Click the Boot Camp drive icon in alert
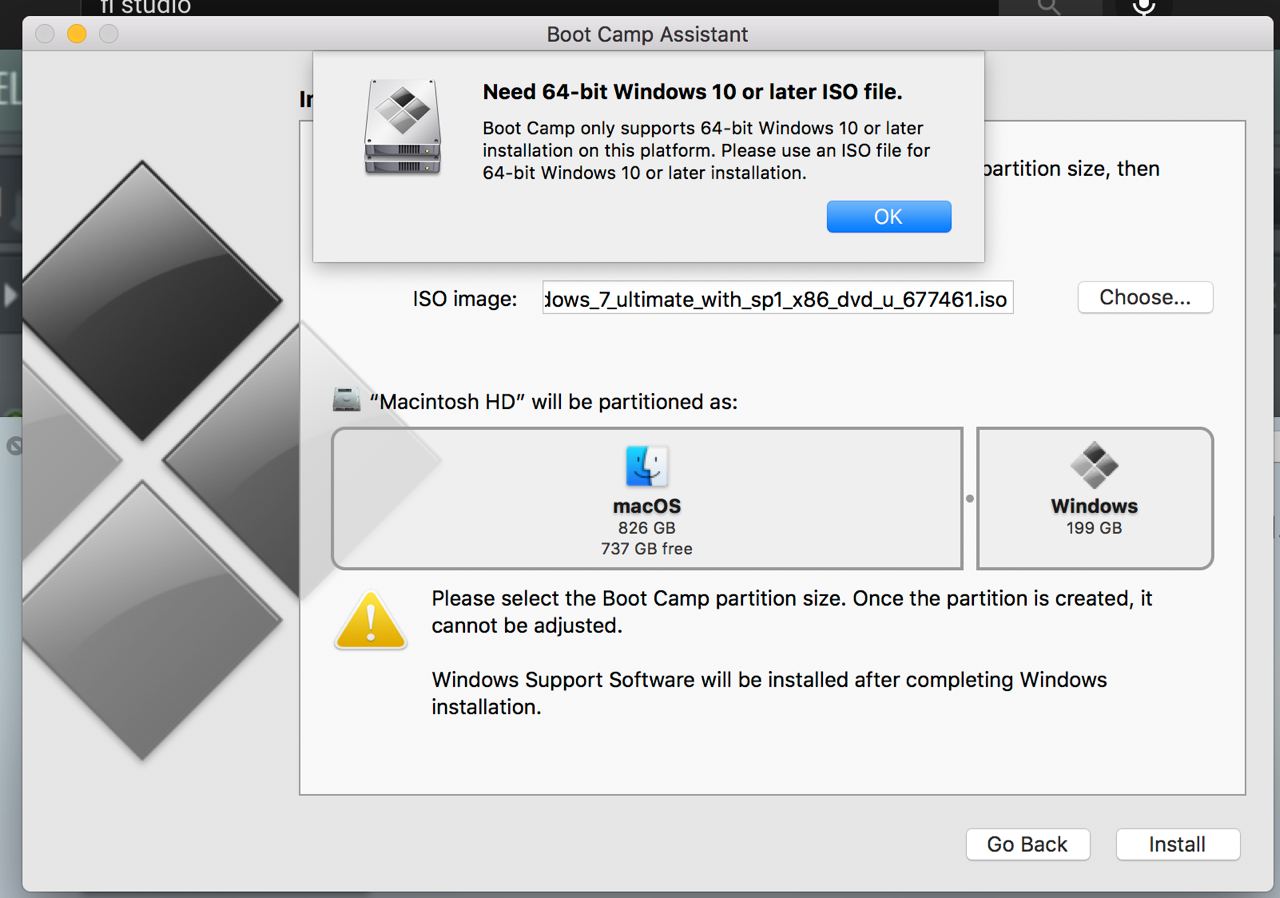 click(403, 129)
